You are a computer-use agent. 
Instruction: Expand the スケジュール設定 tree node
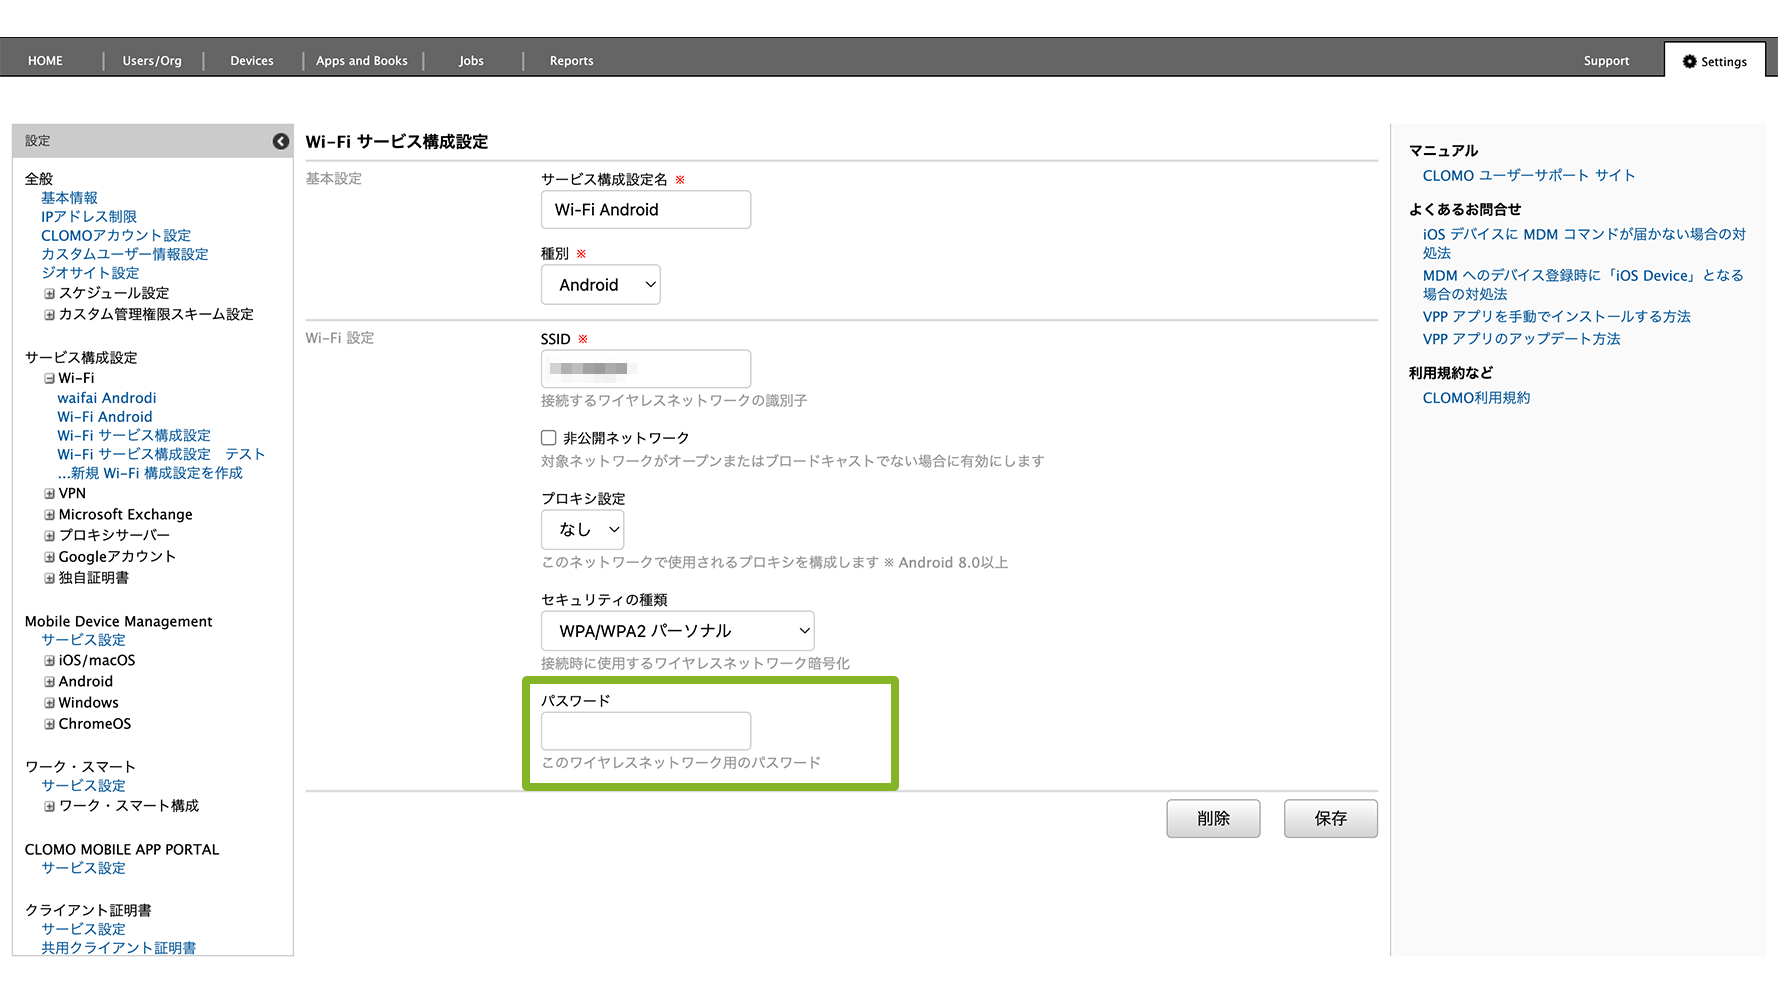[x=49, y=294]
